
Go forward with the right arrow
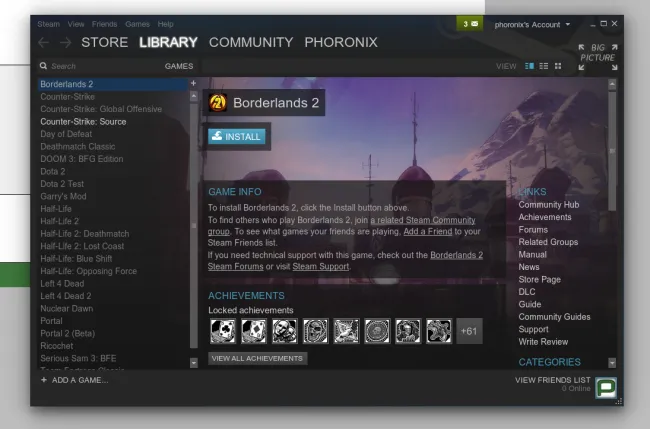(x=65, y=42)
